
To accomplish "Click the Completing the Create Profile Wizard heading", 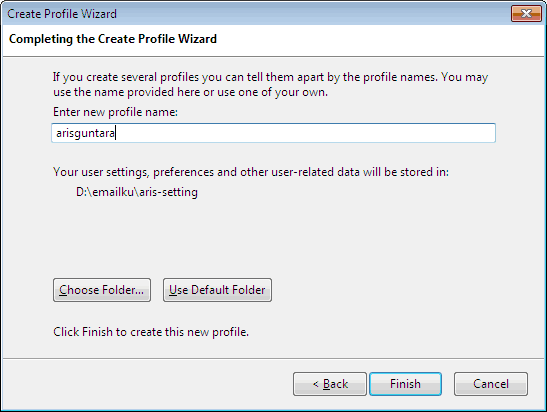I will click(x=113, y=39).
